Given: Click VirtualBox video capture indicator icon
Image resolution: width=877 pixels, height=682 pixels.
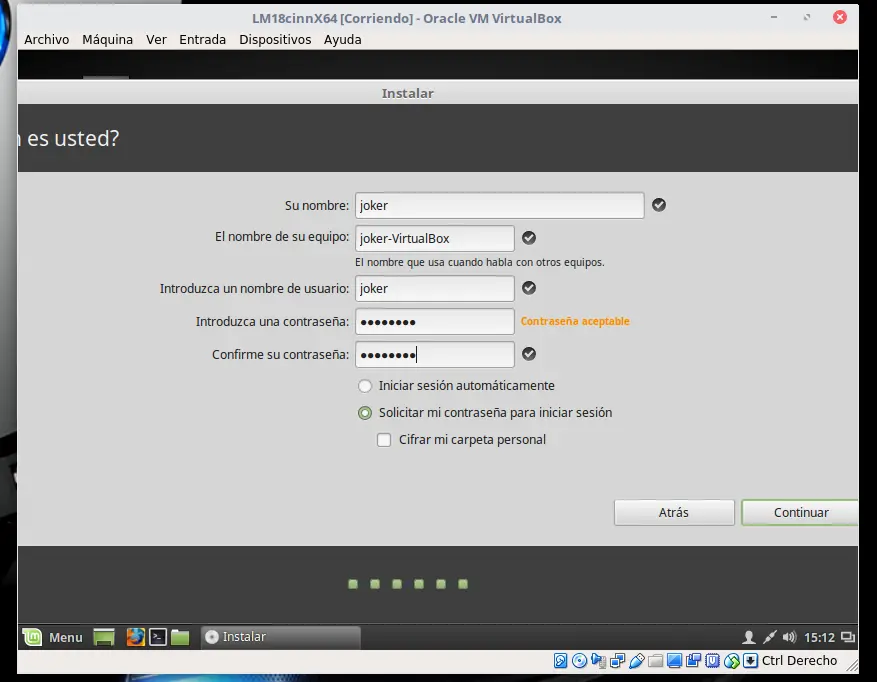Looking at the screenshot, I should tap(694, 661).
